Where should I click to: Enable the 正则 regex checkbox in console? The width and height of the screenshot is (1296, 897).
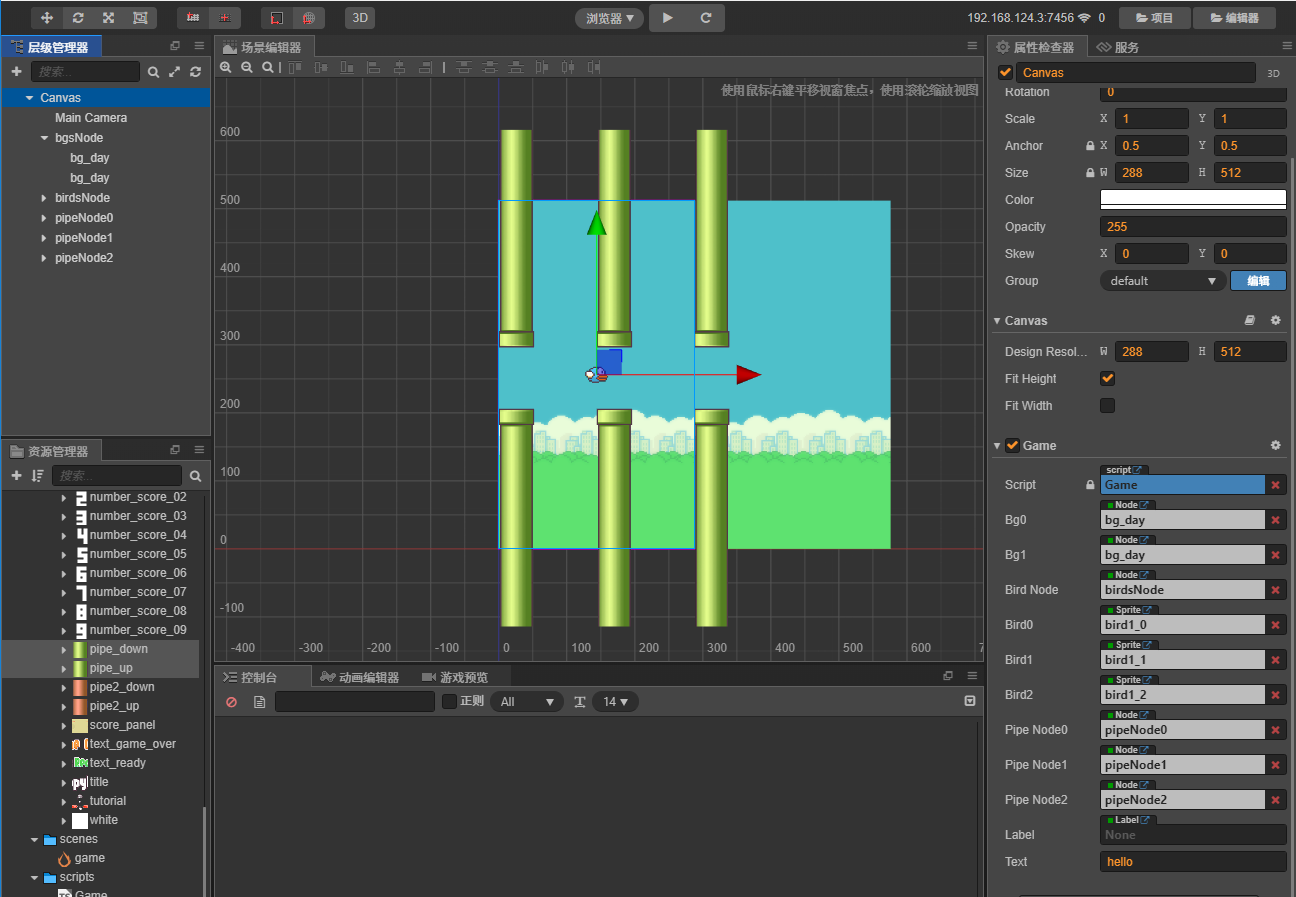(x=449, y=701)
